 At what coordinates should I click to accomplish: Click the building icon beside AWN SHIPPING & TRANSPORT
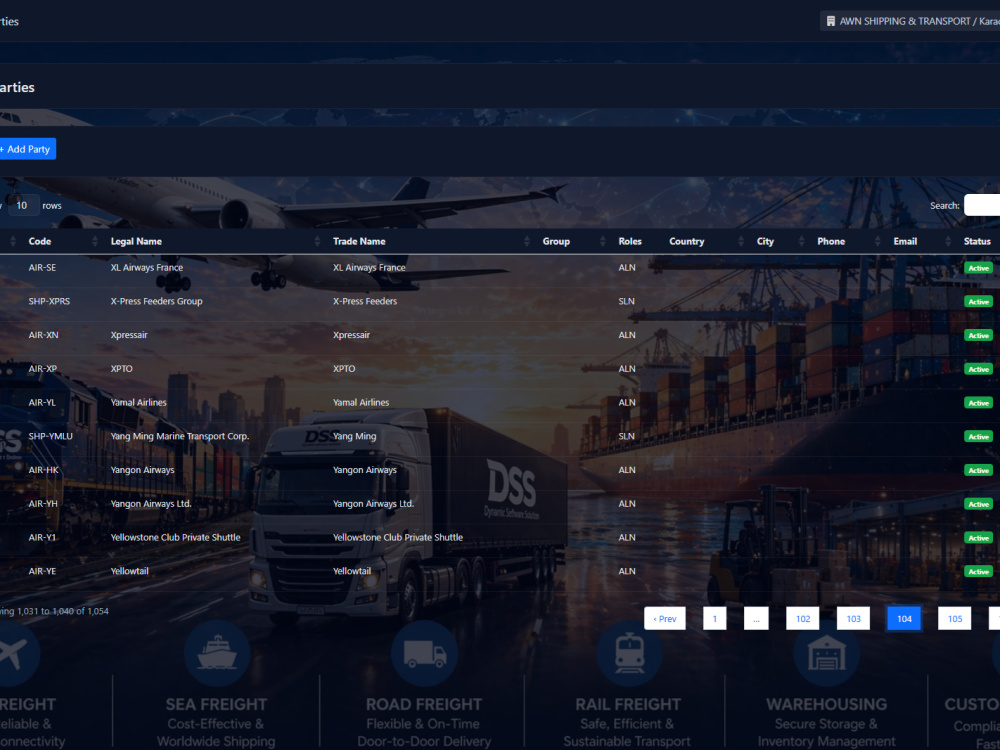[x=830, y=21]
